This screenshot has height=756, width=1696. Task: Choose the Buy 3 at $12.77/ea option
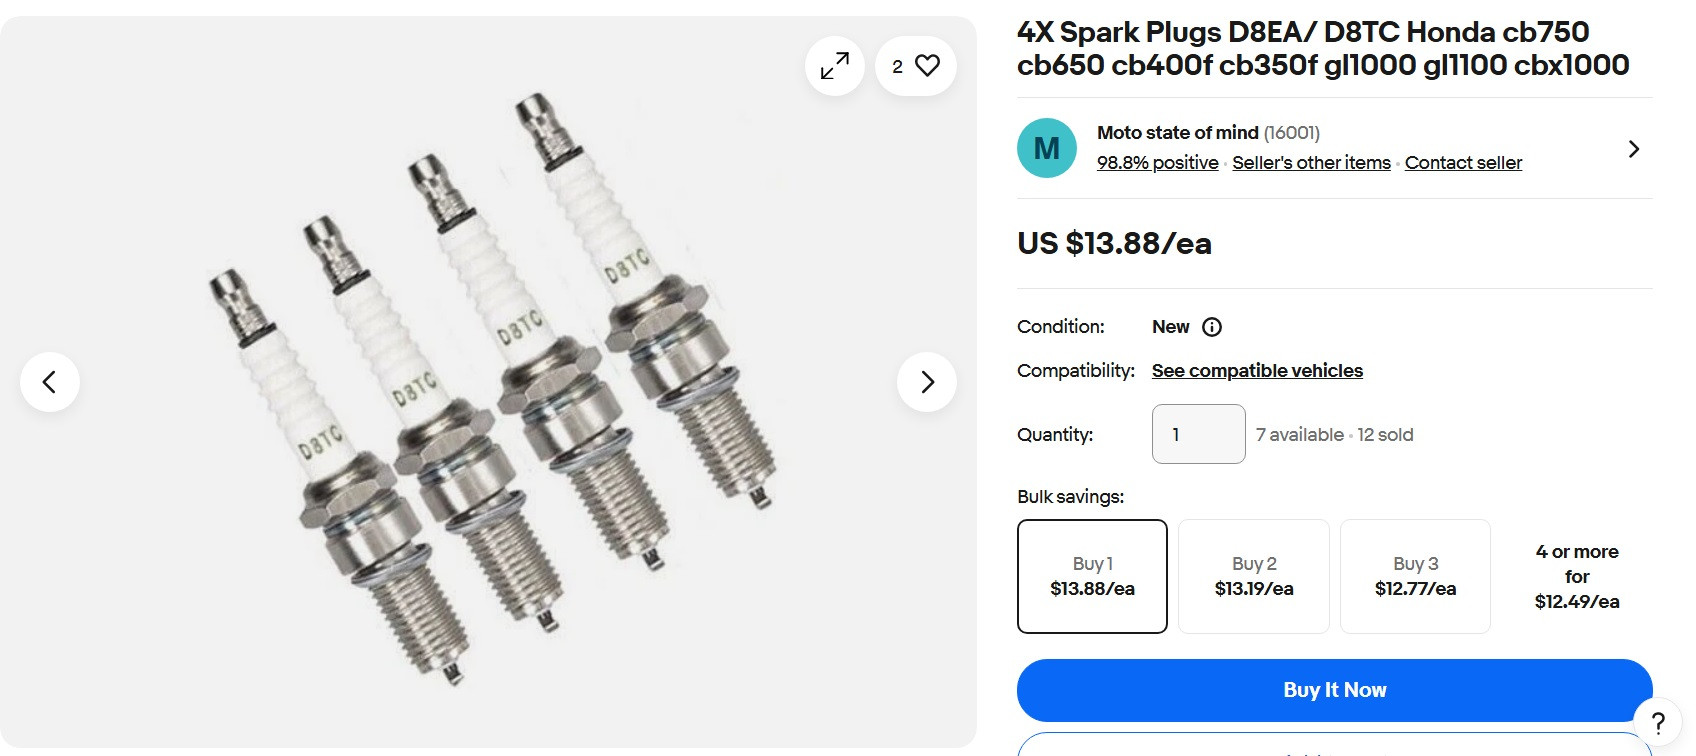point(1415,576)
